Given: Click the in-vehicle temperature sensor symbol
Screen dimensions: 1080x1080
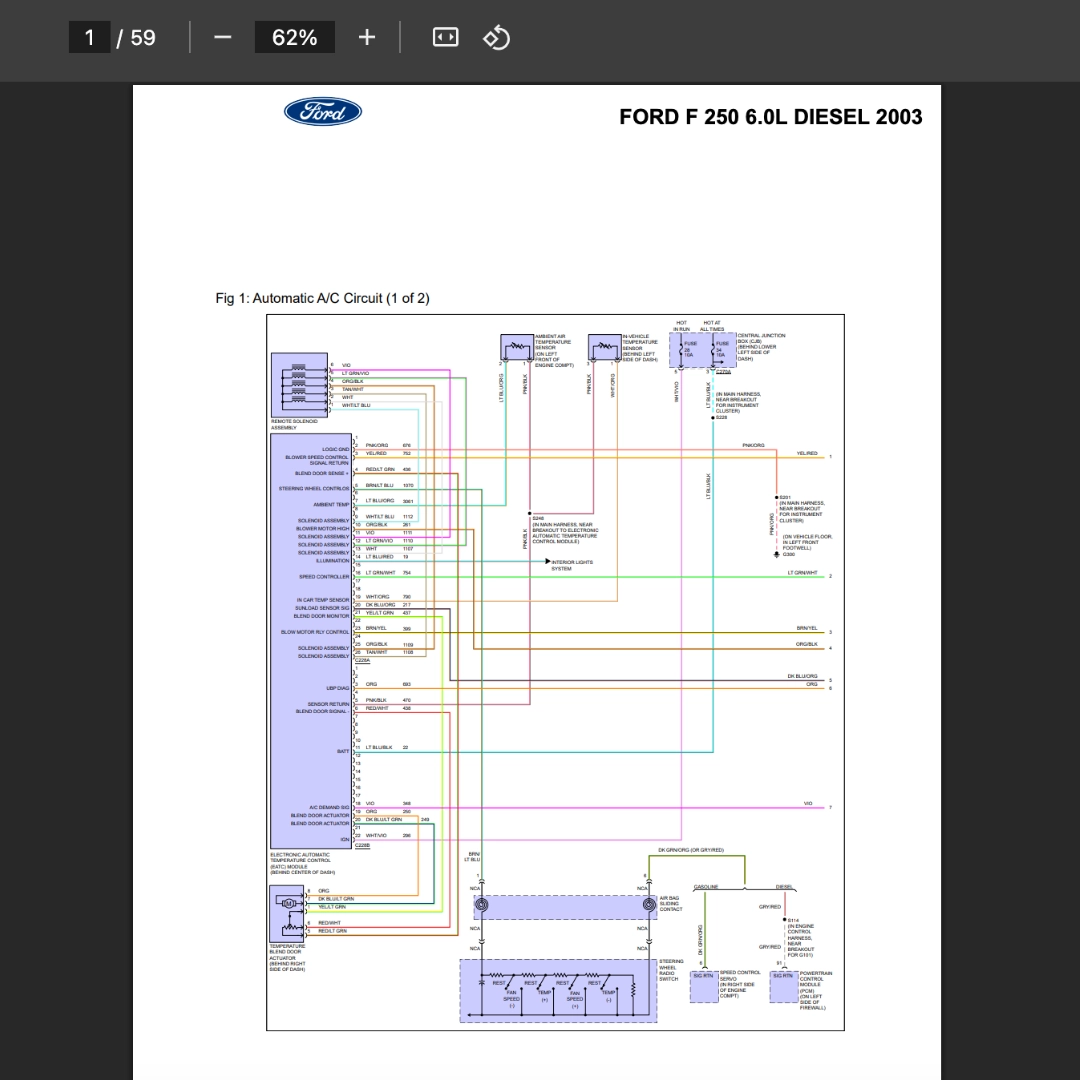Looking at the screenshot, I should point(604,346).
